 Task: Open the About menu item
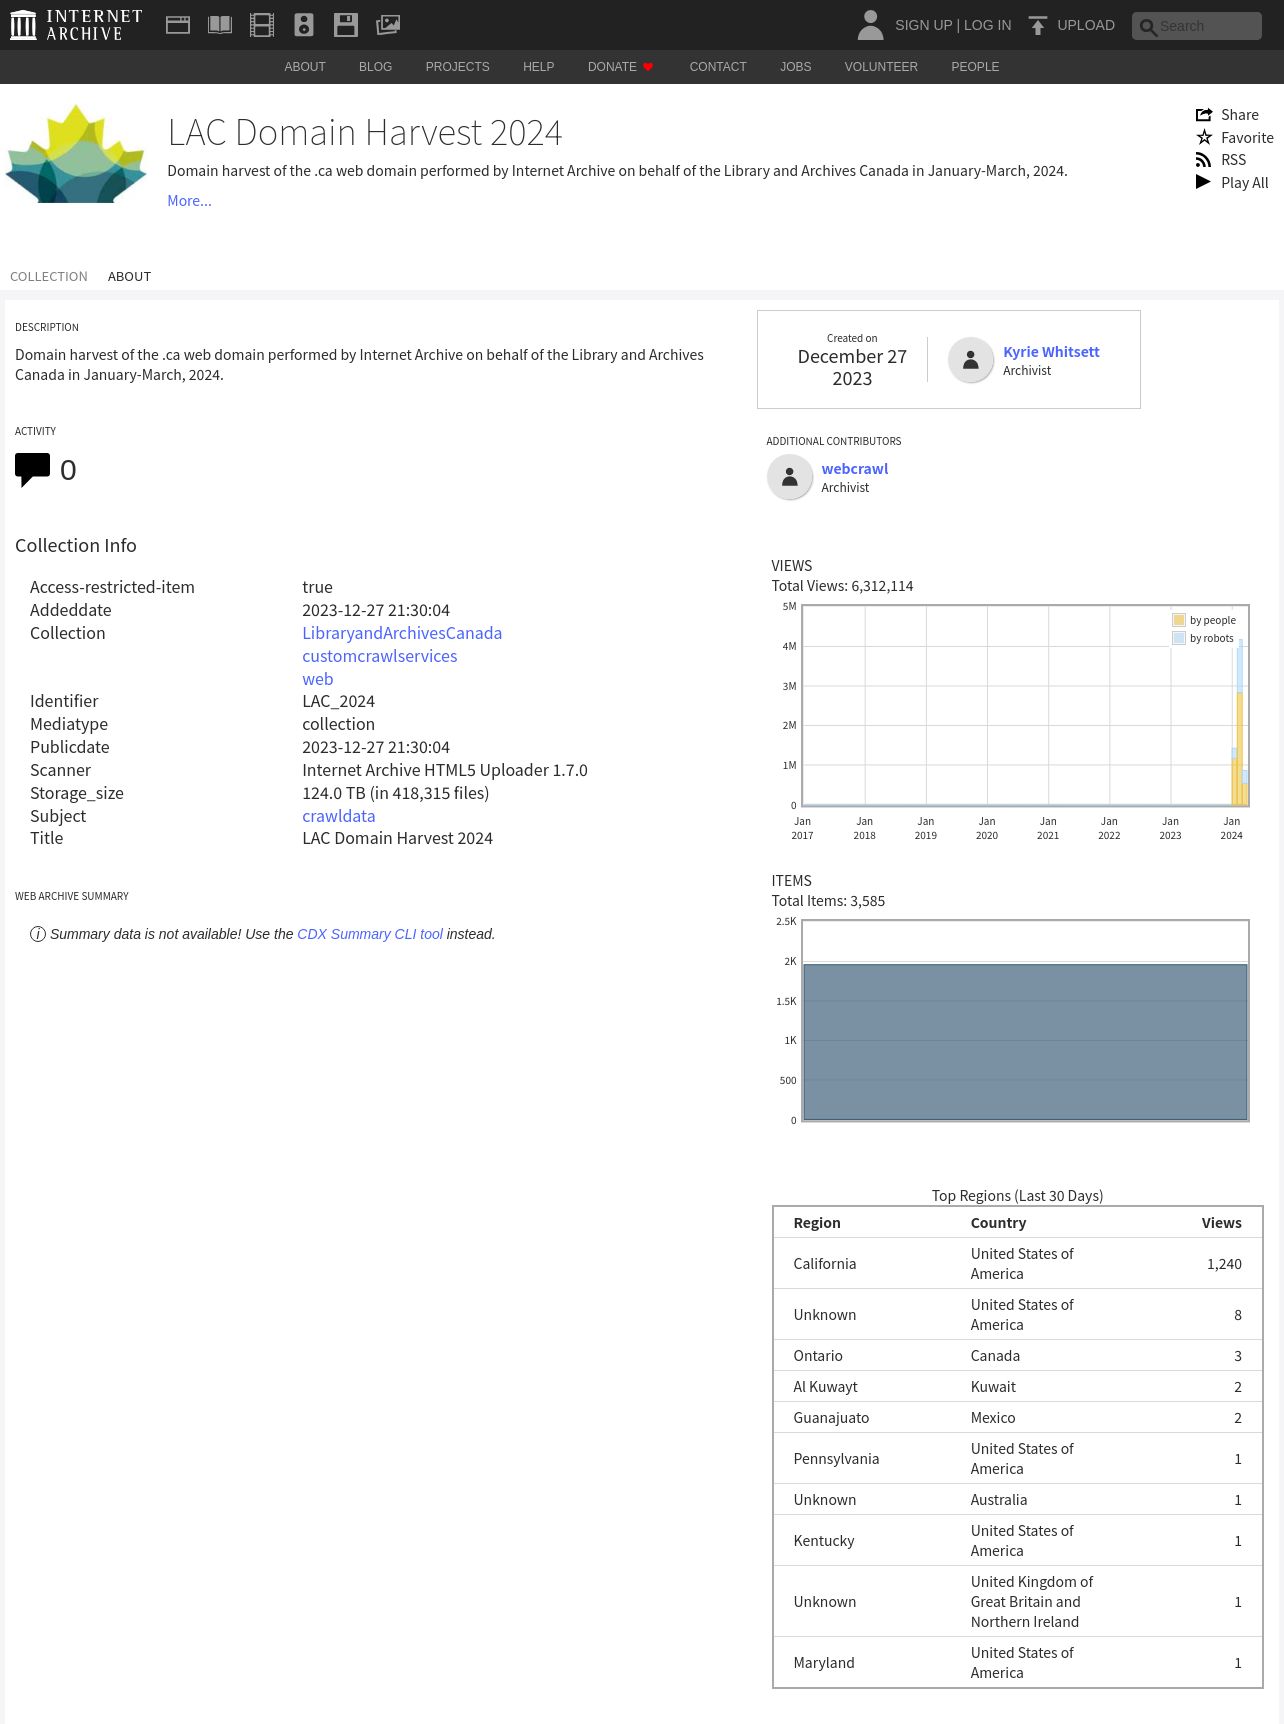click(305, 67)
